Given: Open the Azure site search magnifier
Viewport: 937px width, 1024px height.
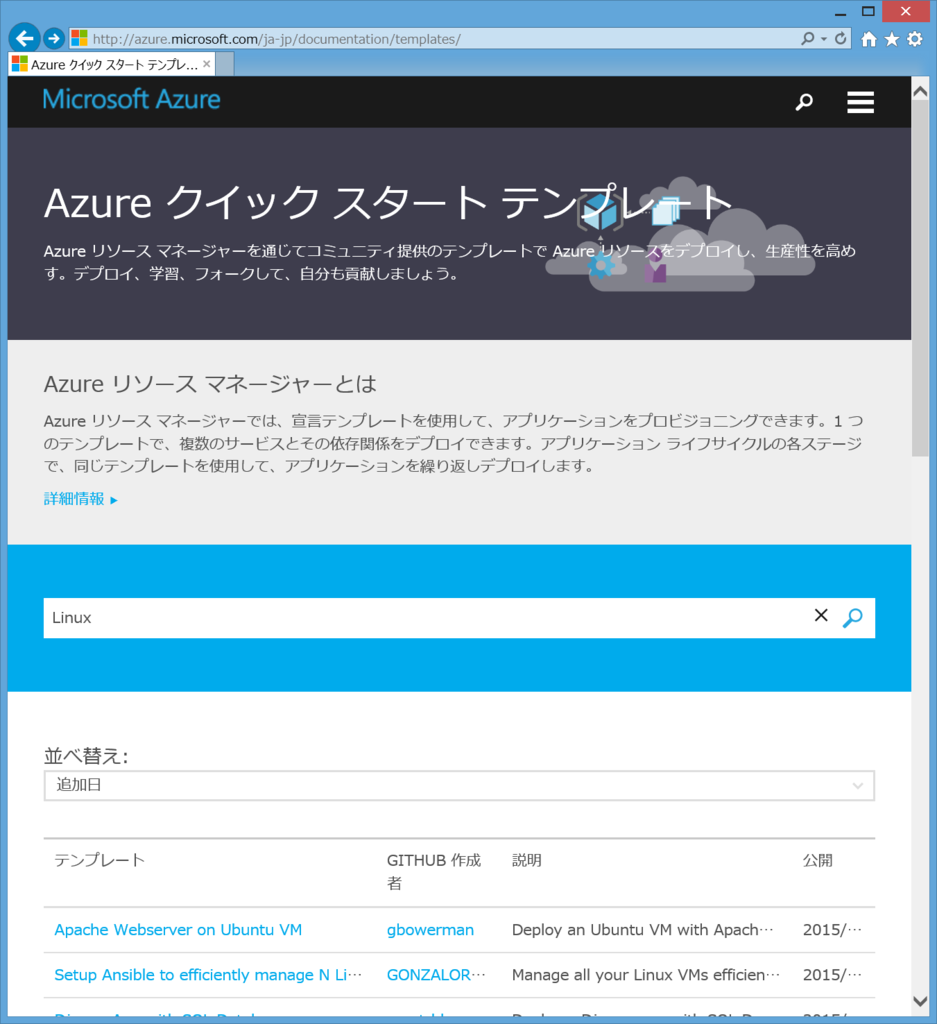Looking at the screenshot, I should pos(804,101).
